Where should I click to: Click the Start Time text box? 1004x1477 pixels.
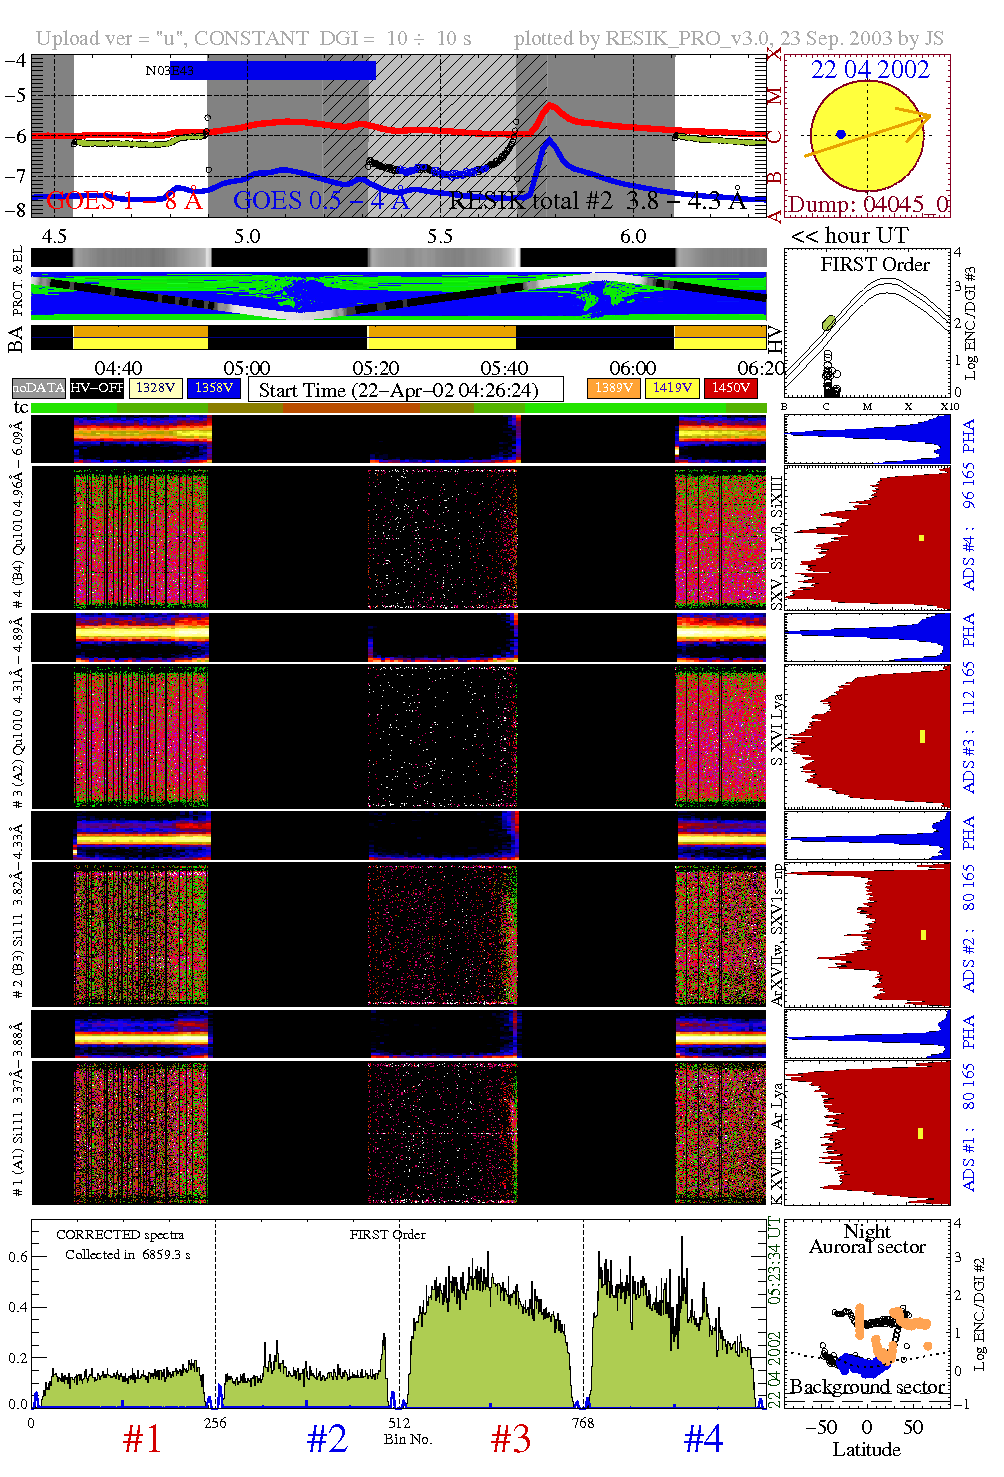405,390
